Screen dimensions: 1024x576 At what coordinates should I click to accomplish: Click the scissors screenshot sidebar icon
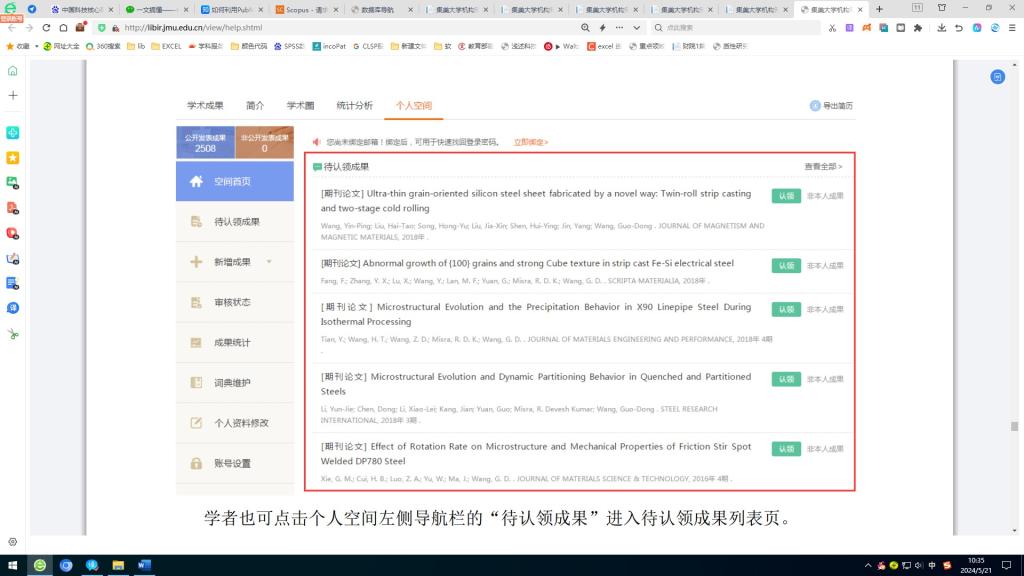coord(12,334)
